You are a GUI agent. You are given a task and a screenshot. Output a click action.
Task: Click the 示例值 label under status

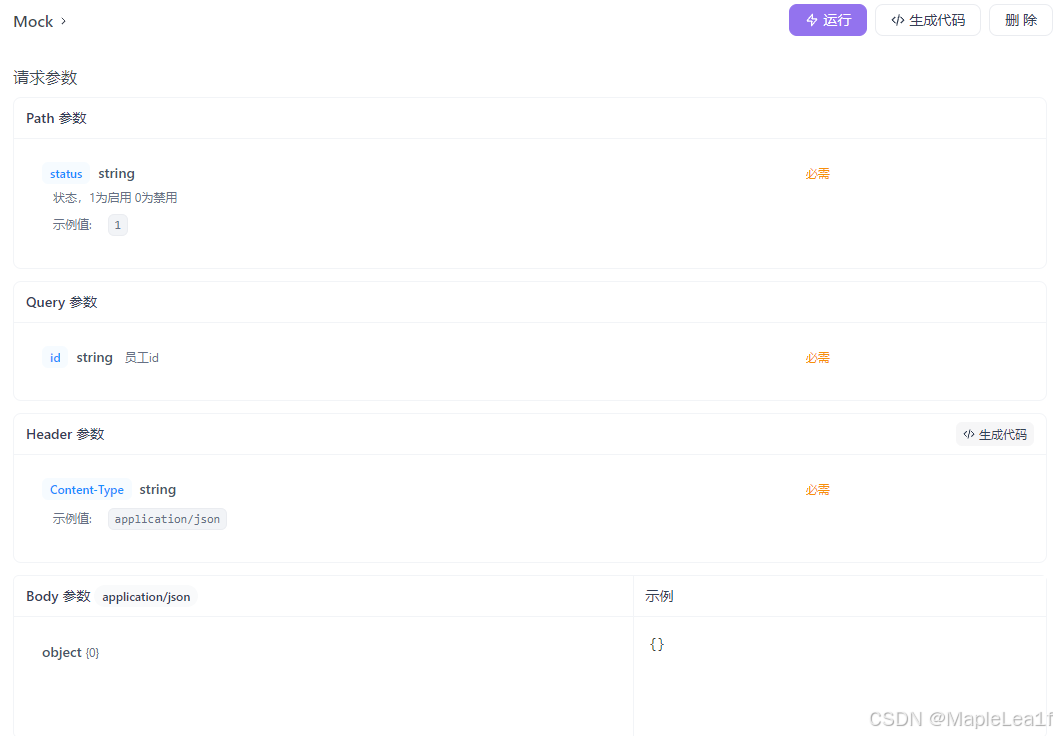point(72,225)
